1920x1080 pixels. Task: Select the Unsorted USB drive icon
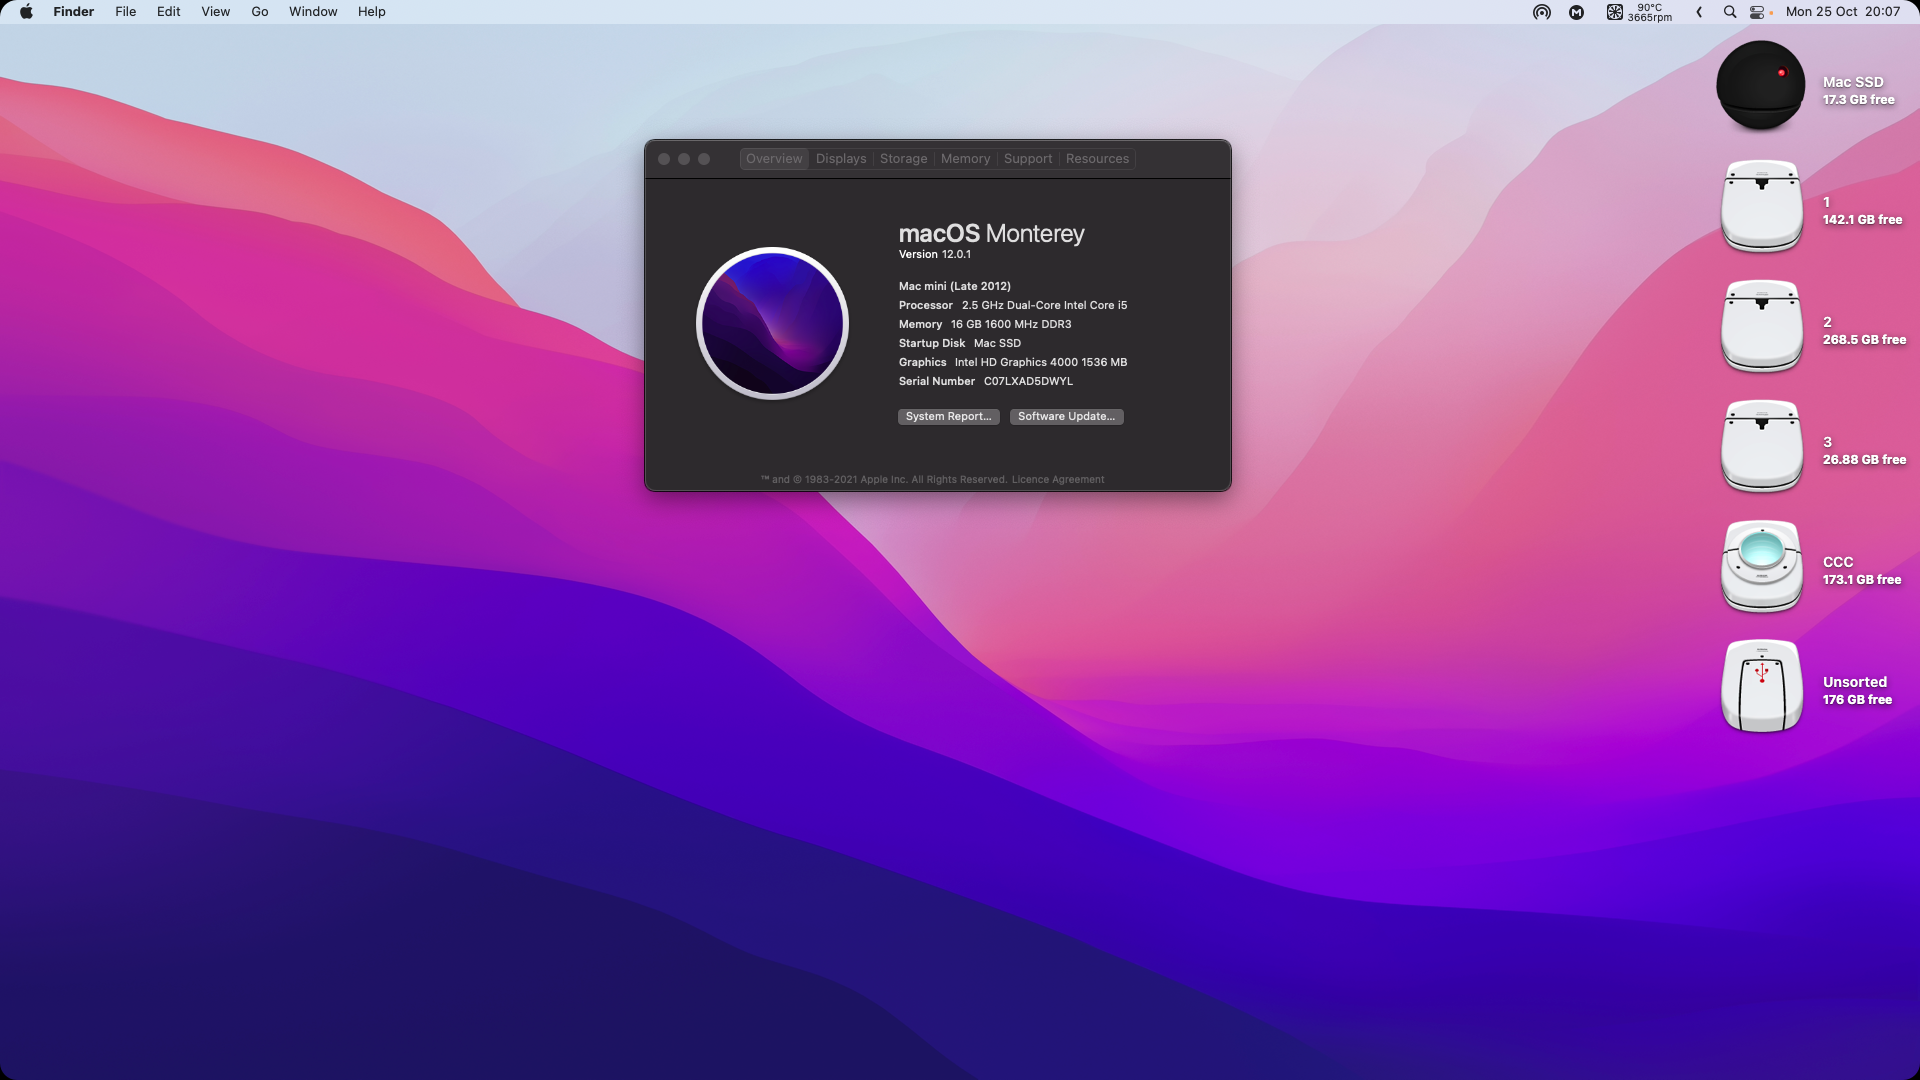pyautogui.click(x=1761, y=686)
